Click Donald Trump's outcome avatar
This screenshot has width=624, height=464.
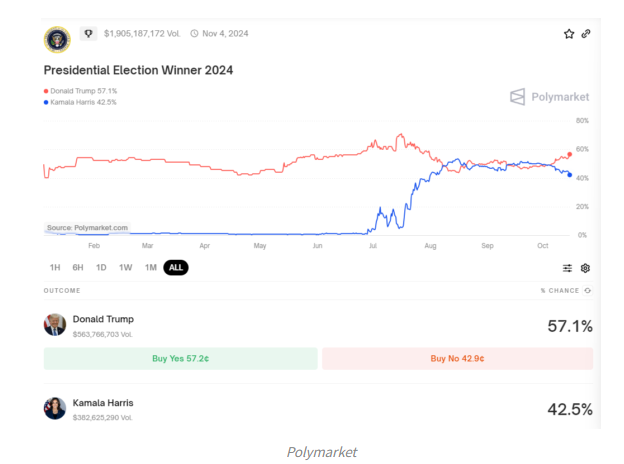coord(55,324)
